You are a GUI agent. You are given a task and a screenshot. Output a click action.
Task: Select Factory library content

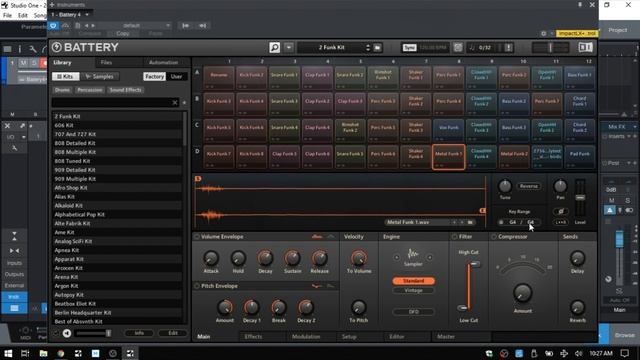coord(154,76)
